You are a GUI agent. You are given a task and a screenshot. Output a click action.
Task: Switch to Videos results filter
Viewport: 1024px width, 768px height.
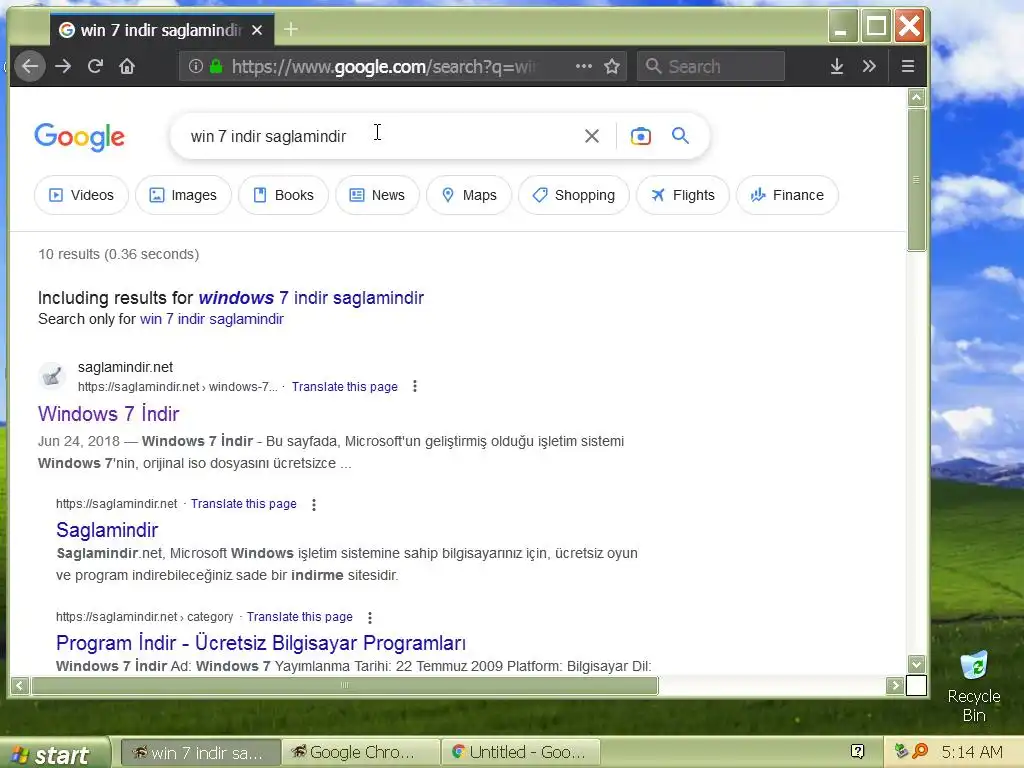(x=82, y=195)
